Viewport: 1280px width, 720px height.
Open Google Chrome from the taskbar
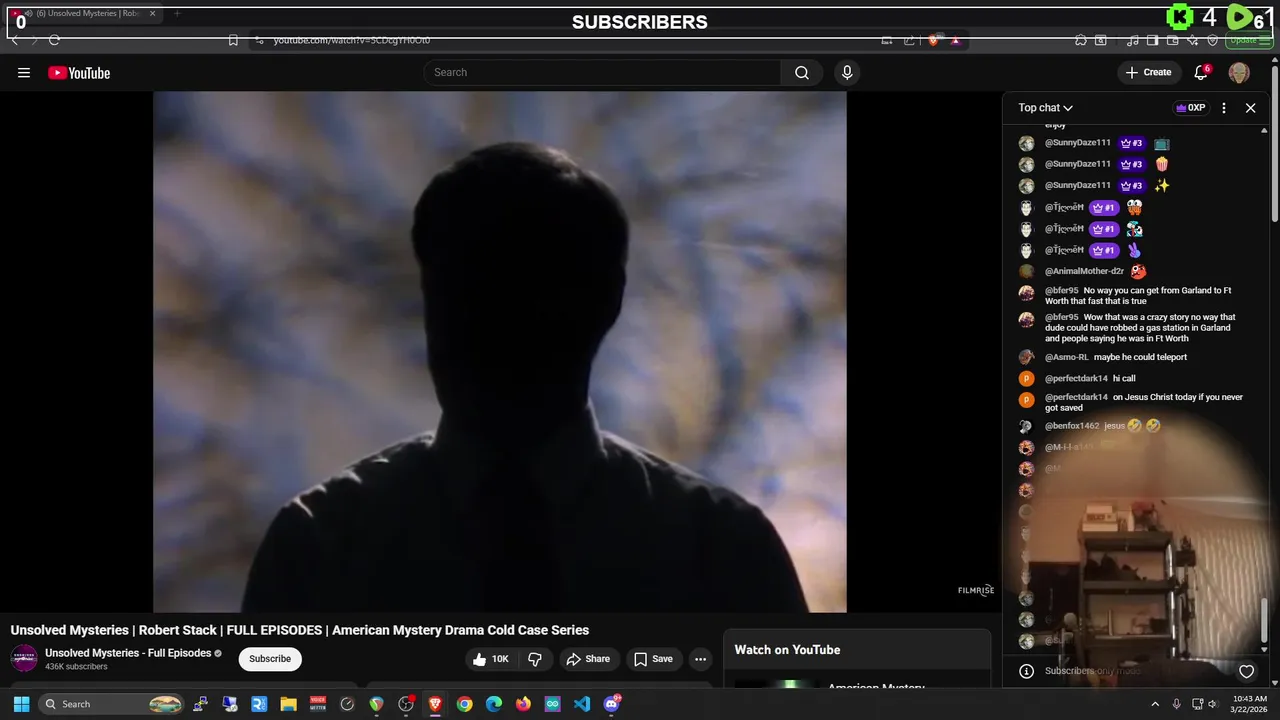(464, 704)
